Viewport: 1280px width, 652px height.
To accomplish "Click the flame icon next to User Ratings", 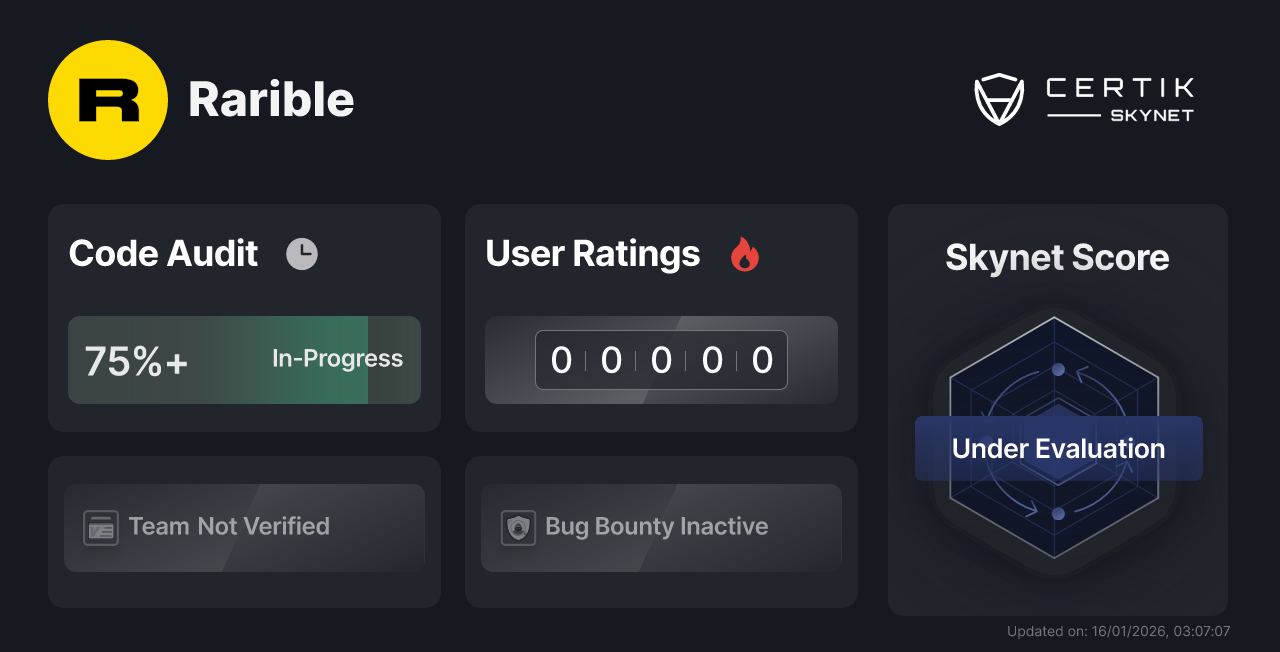I will tap(744, 255).
